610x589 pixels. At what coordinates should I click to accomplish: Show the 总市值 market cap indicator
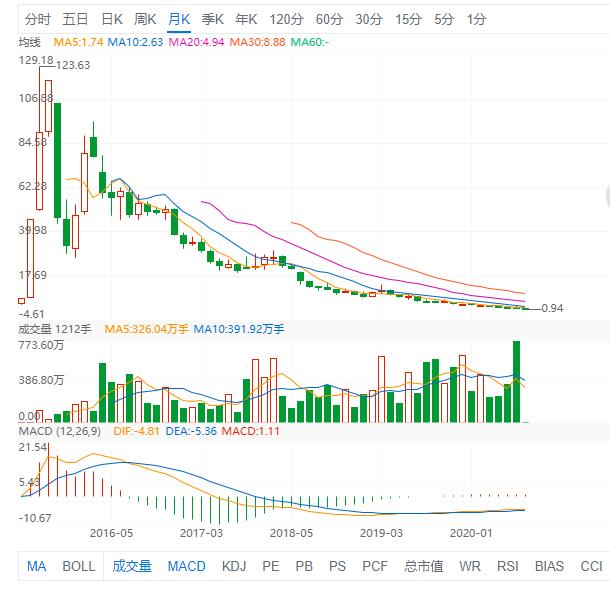pyautogui.click(x=424, y=566)
